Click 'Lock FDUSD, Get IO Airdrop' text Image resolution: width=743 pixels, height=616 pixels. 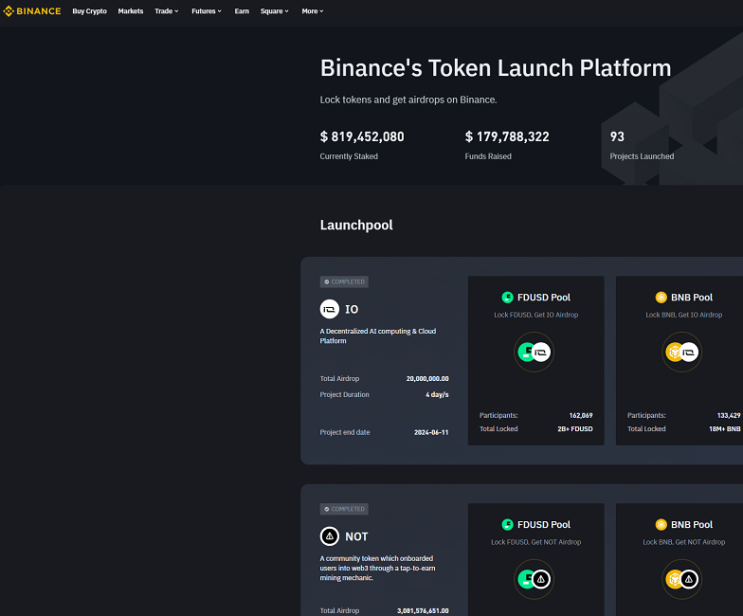(536, 315)
